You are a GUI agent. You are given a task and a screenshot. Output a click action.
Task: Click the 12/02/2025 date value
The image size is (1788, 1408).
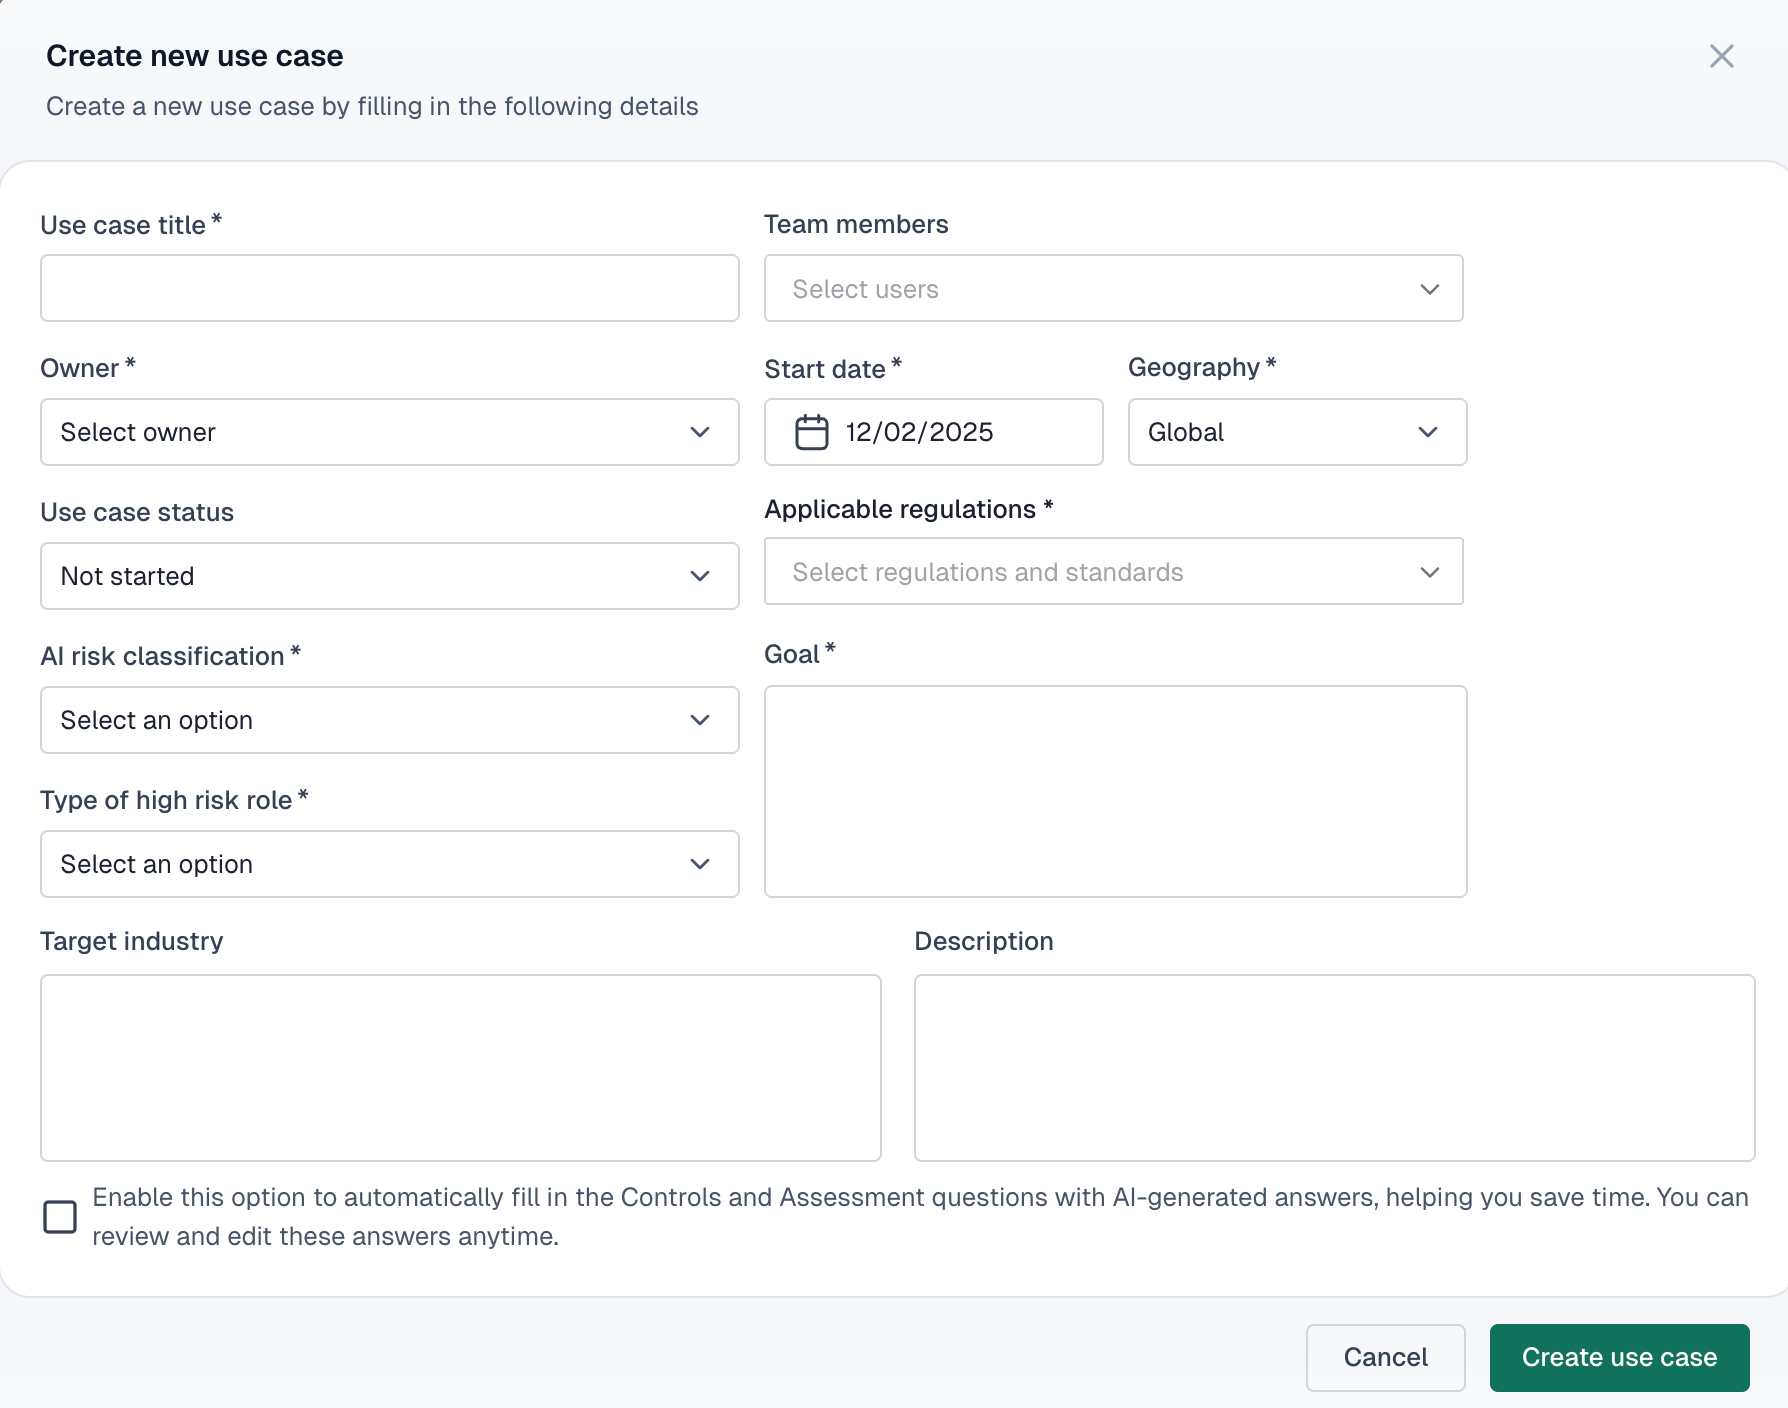(919, 432)
